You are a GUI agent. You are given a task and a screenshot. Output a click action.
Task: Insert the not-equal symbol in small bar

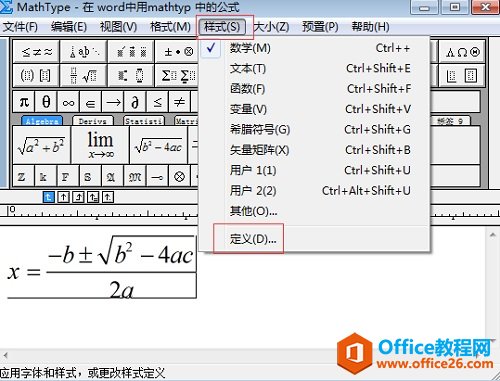point(179,102)
